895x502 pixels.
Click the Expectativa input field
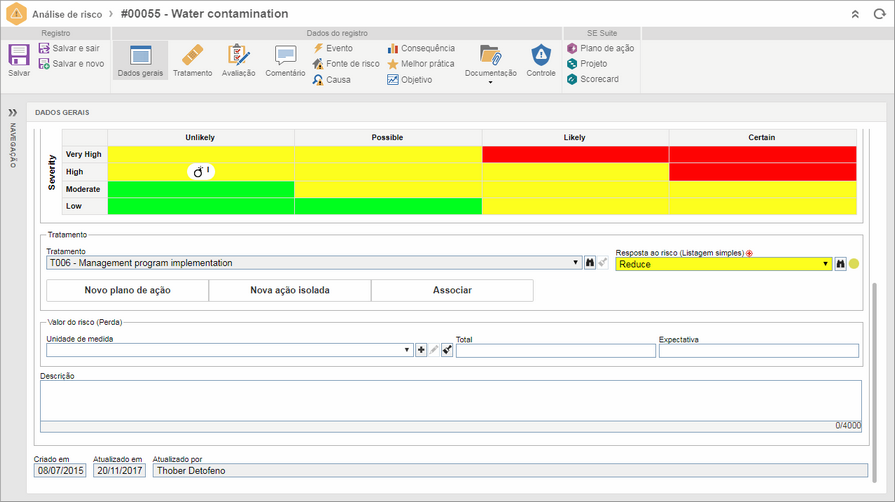pos(759,351)
